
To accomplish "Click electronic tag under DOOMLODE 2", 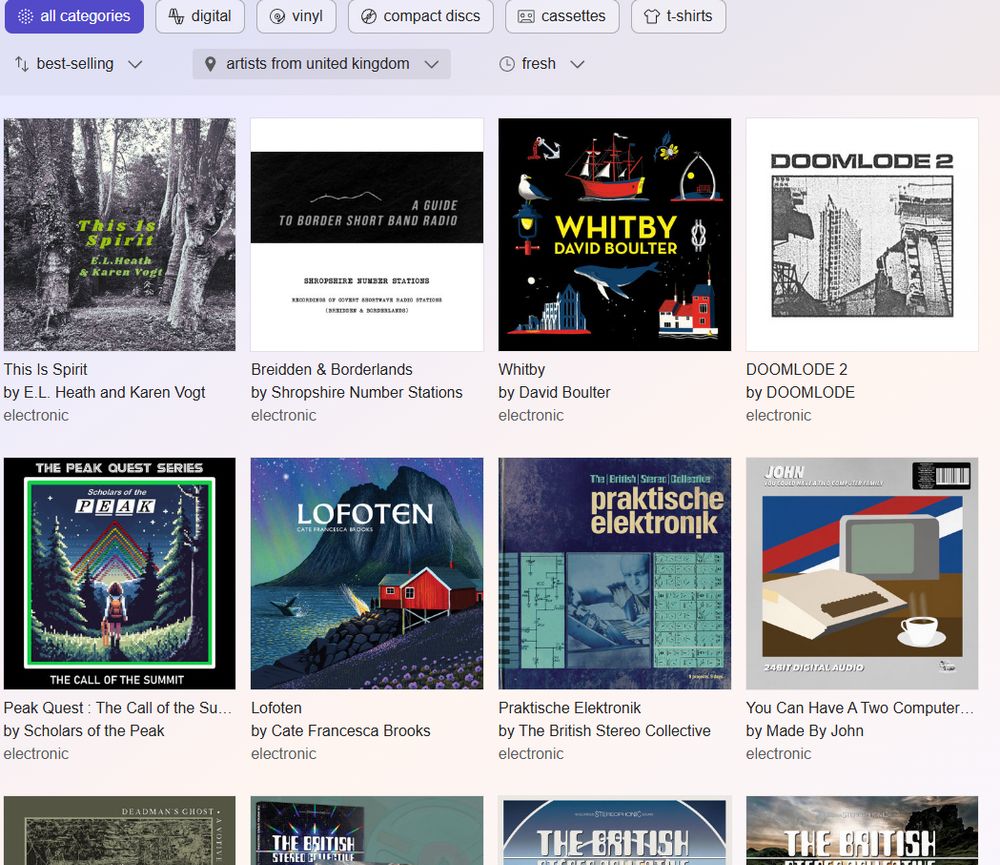I will pos(778,415).
